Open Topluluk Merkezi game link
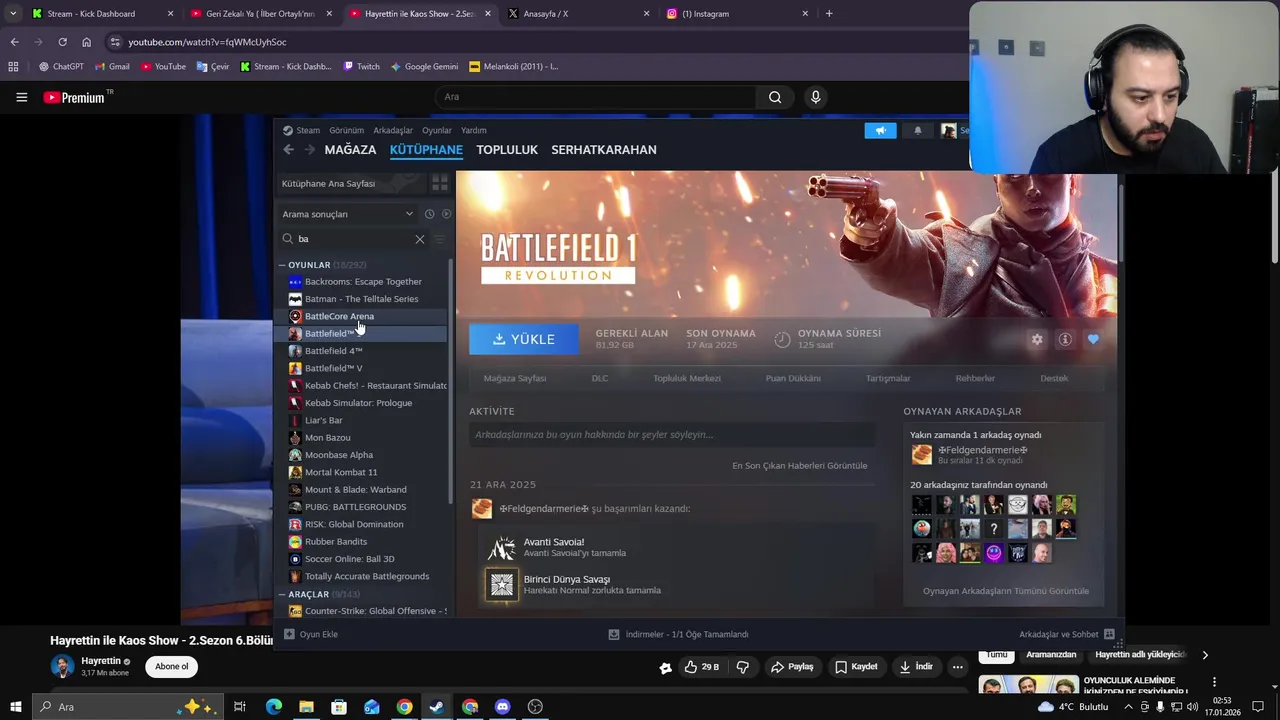 687,378
